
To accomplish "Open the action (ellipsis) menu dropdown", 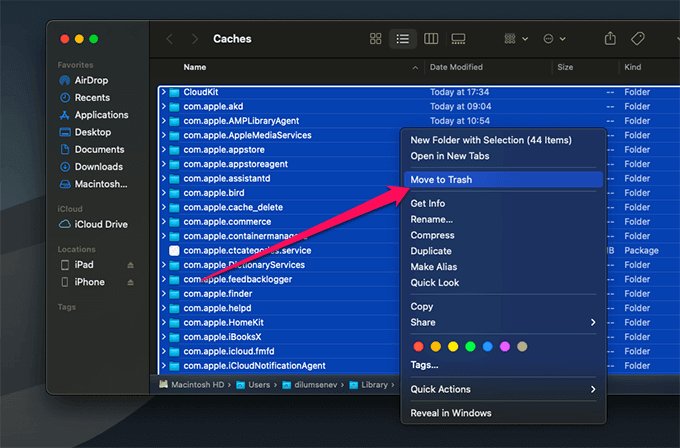I will [554, 39].
